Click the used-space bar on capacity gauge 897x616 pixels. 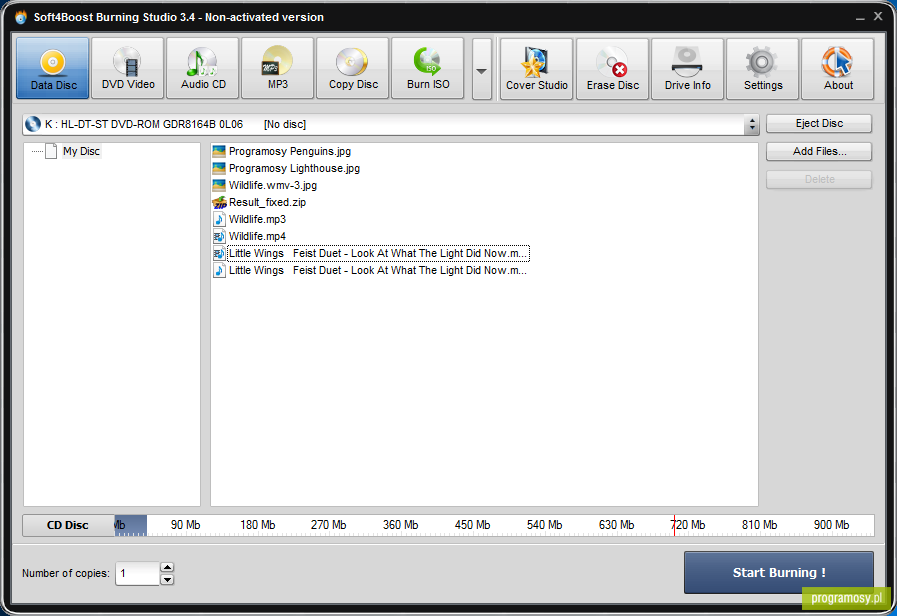pos(130,525)
